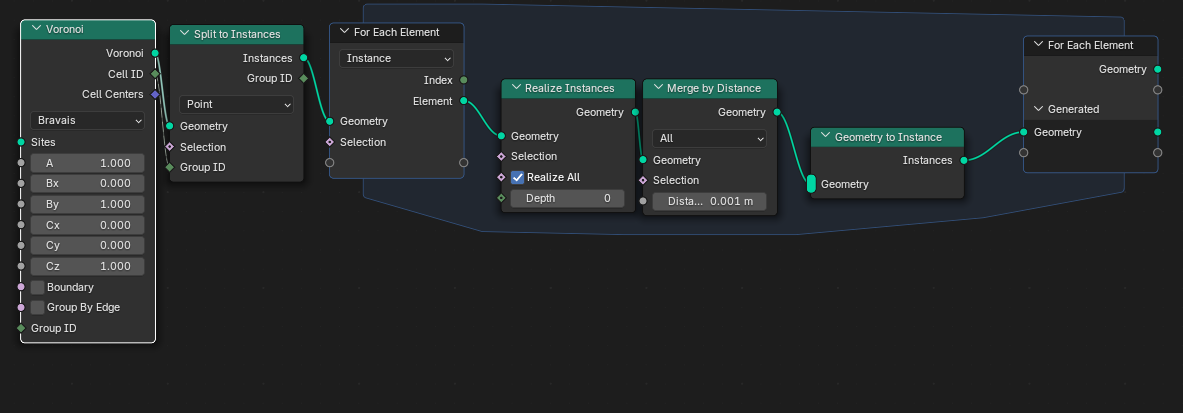Click the Geometry to Instance Instances output socket

[963, 160]
